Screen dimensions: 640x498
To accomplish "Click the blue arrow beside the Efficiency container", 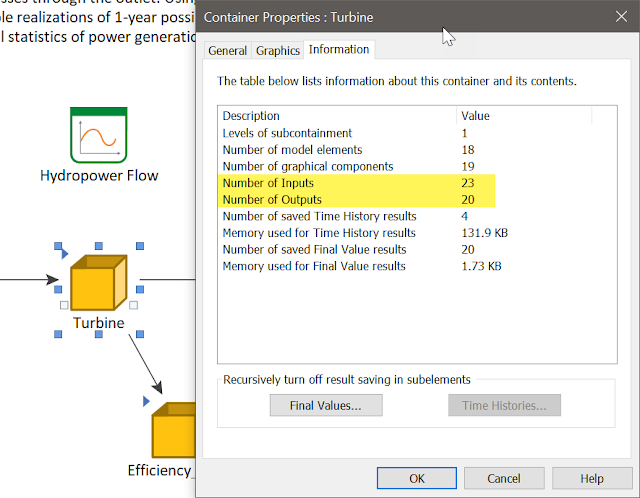I will coord(146,401).
